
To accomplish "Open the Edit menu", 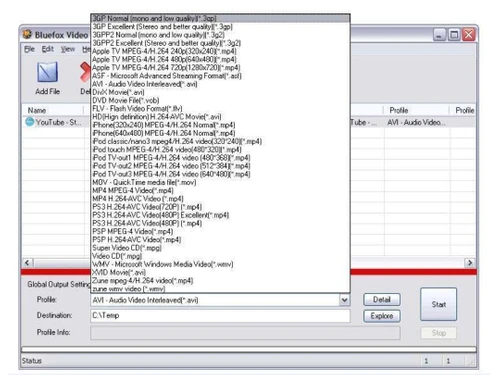I will (x=47, y=49).
